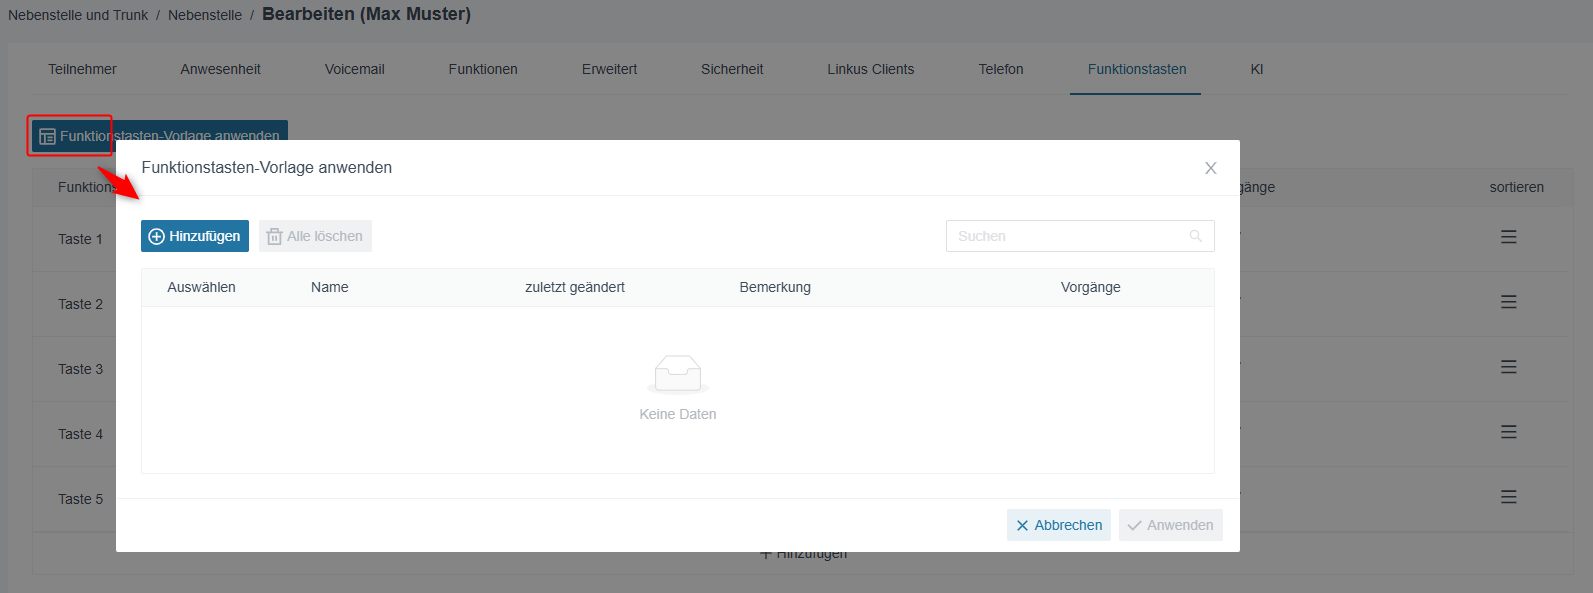The image size is (1593, 593).
Task: Click the Taste 4 row label
Action: point(80,434)
